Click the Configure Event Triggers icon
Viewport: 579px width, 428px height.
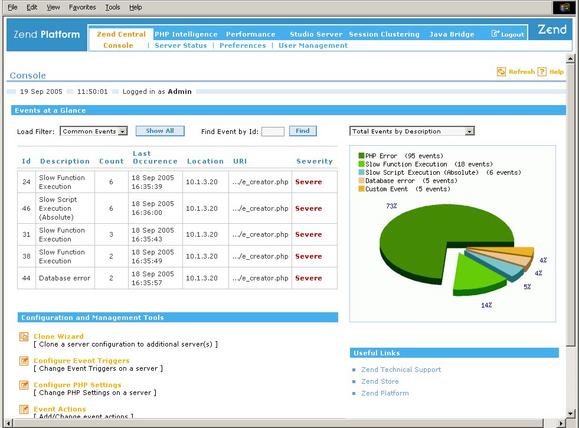click(x=24, y=361)
